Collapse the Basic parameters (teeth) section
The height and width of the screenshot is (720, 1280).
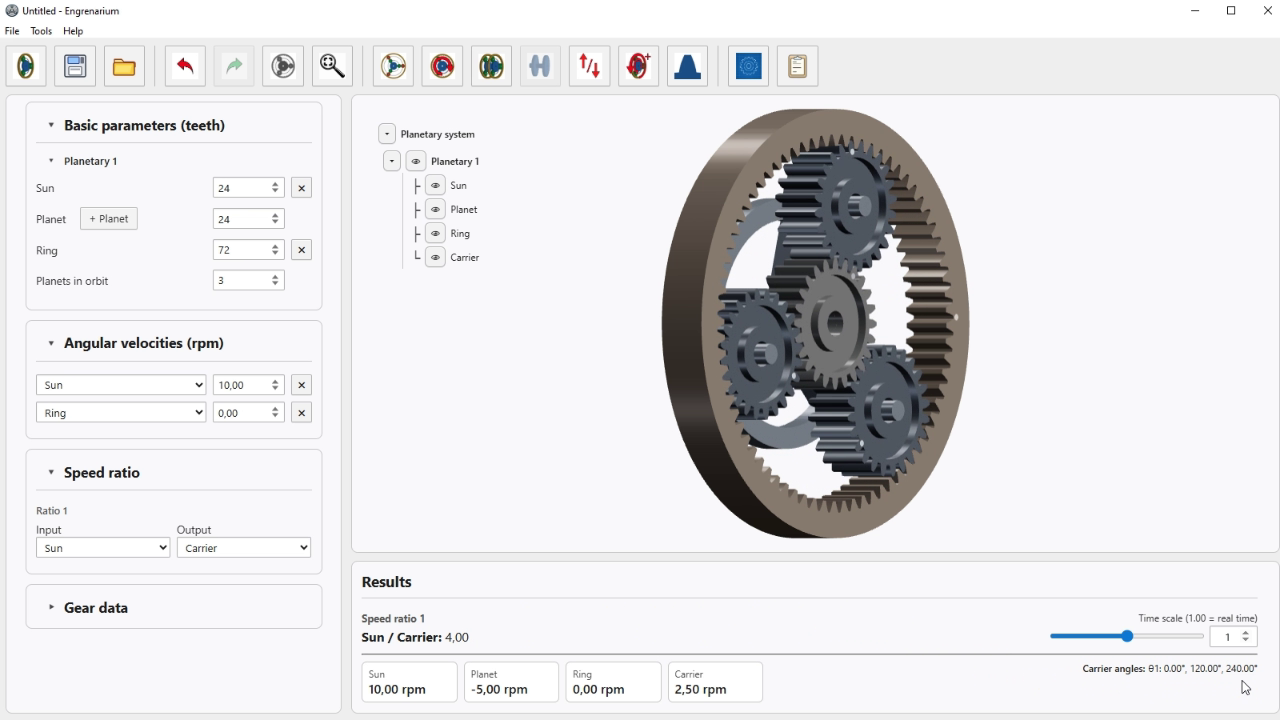pyautogui.click(x=51, y=125)
